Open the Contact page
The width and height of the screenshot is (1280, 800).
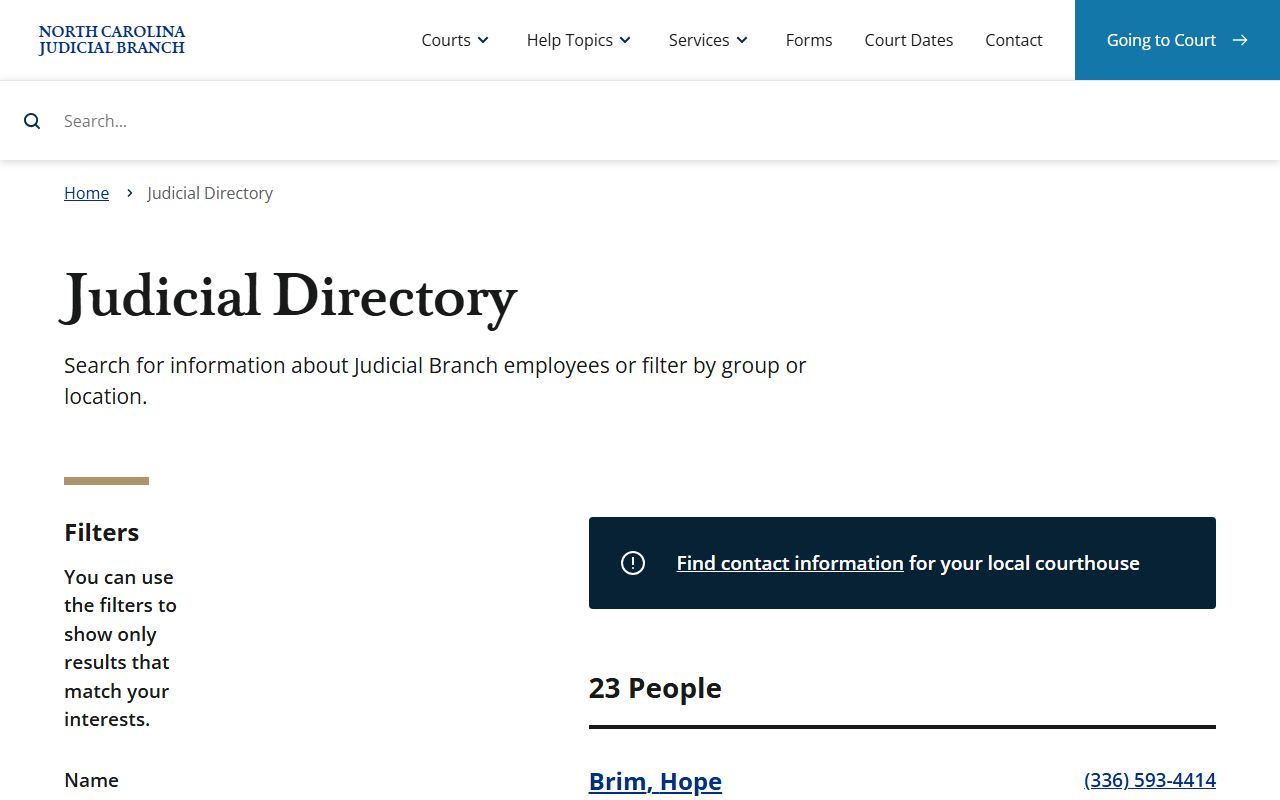click(x=1014, y=40)
